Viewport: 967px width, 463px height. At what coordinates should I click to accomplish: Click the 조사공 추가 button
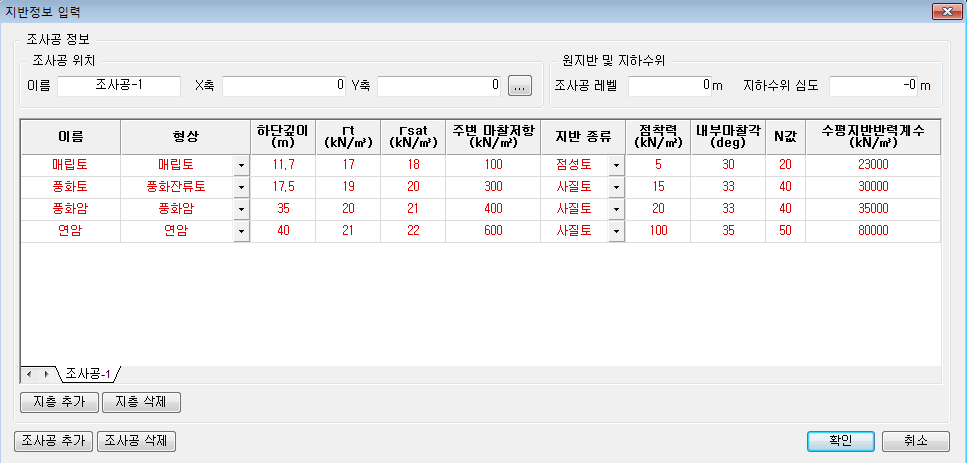[x=54, y=441]
